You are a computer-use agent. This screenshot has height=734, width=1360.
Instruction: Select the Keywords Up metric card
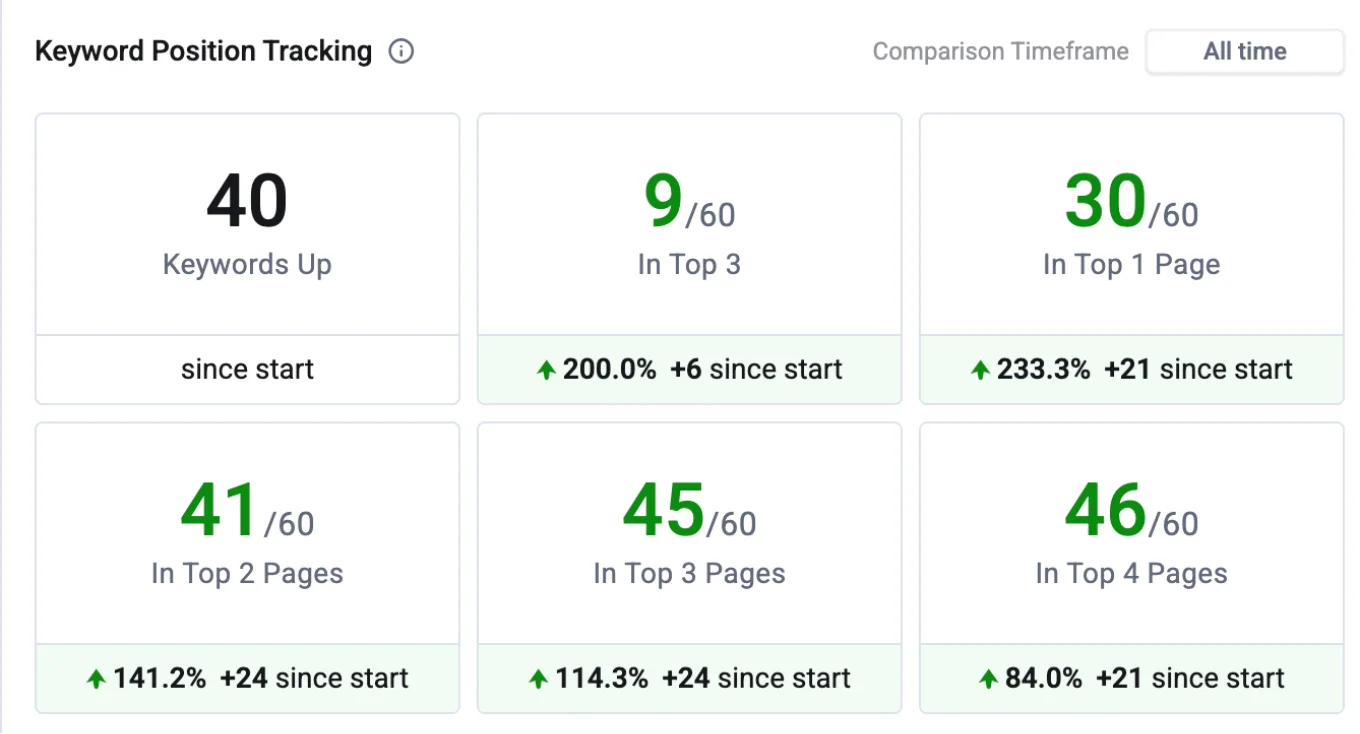point(247,224)
